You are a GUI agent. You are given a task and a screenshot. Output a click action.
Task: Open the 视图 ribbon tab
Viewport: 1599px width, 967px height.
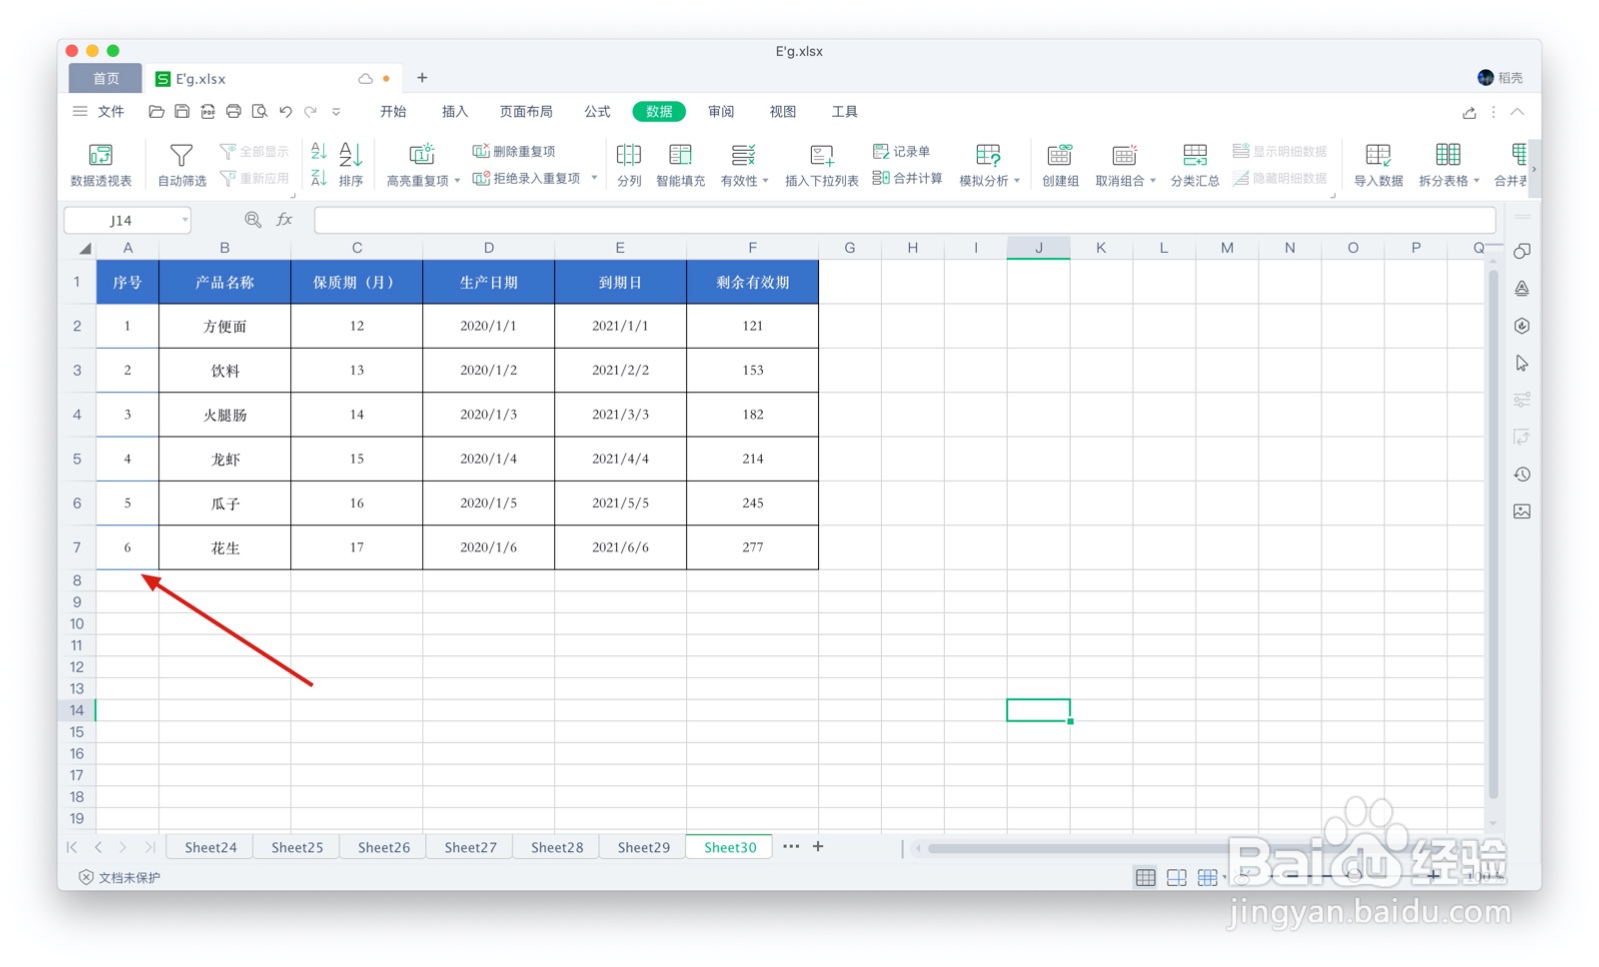[x=783, y=111]
